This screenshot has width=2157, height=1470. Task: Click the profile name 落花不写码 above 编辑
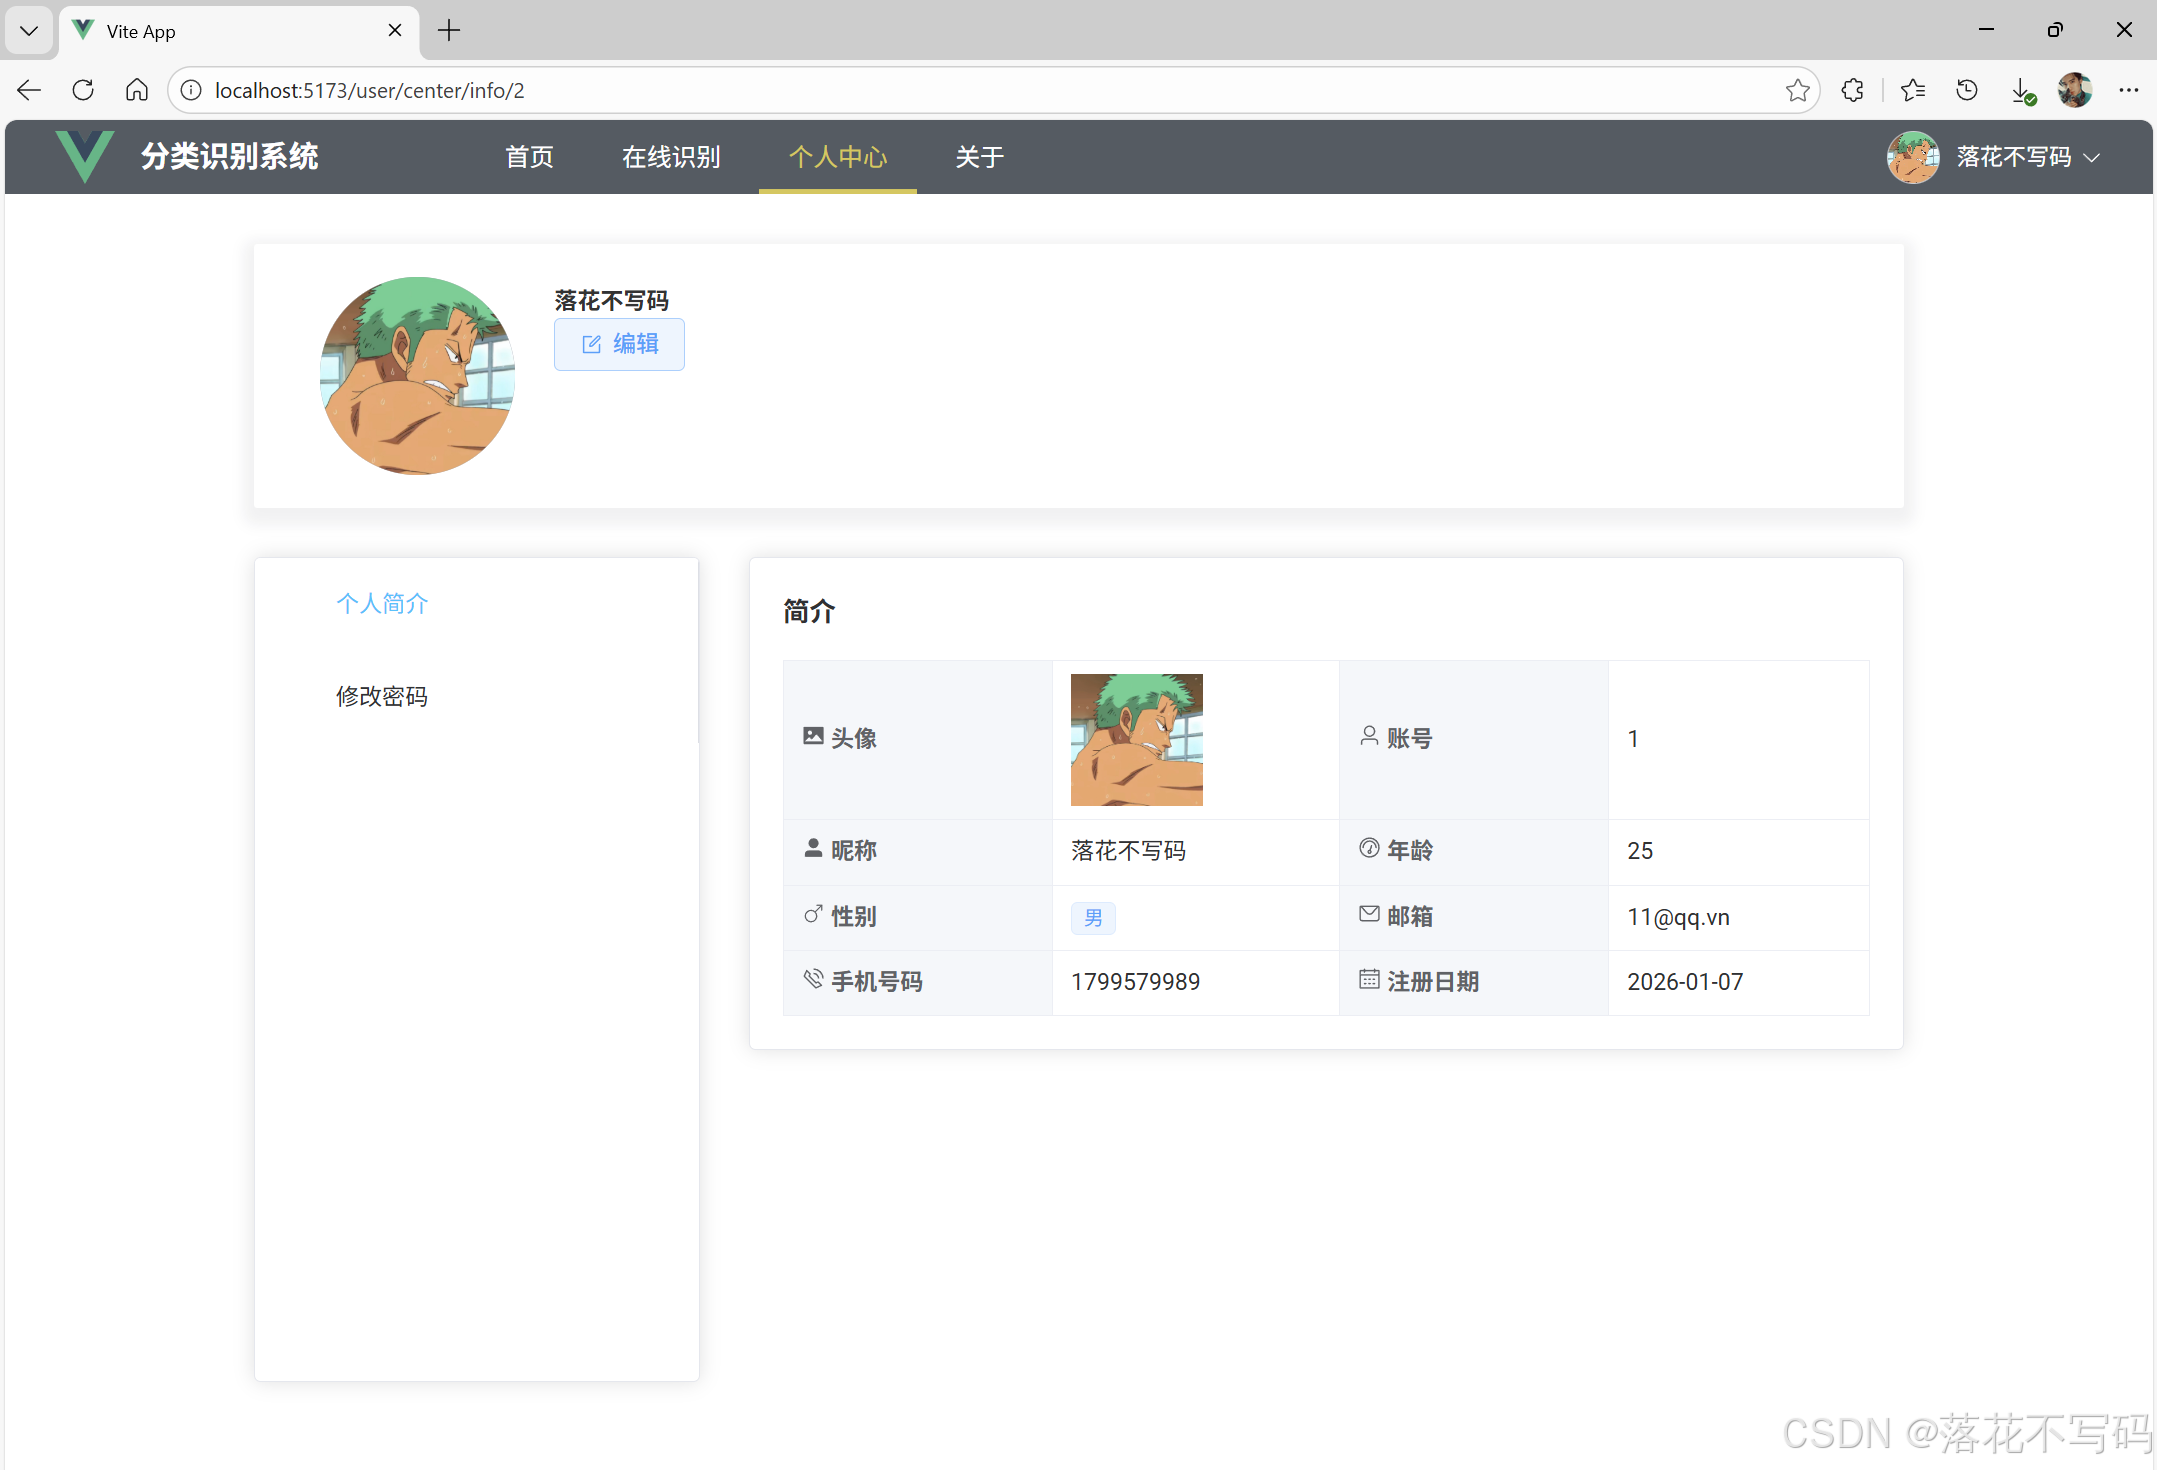pyautogui.click(x=611, y=301)
